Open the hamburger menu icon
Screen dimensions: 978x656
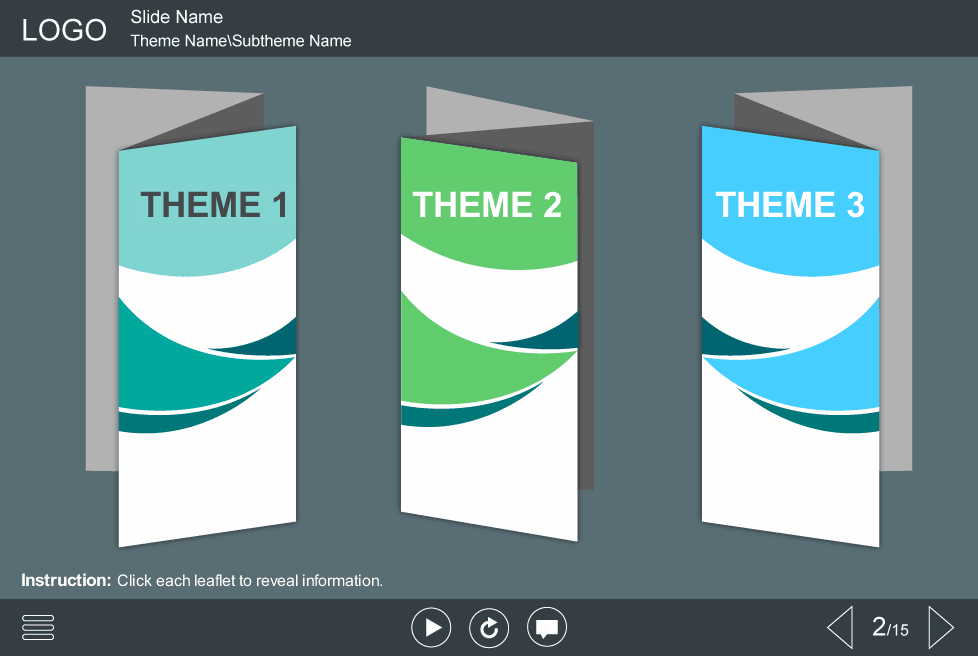click(x=38, y=627)
